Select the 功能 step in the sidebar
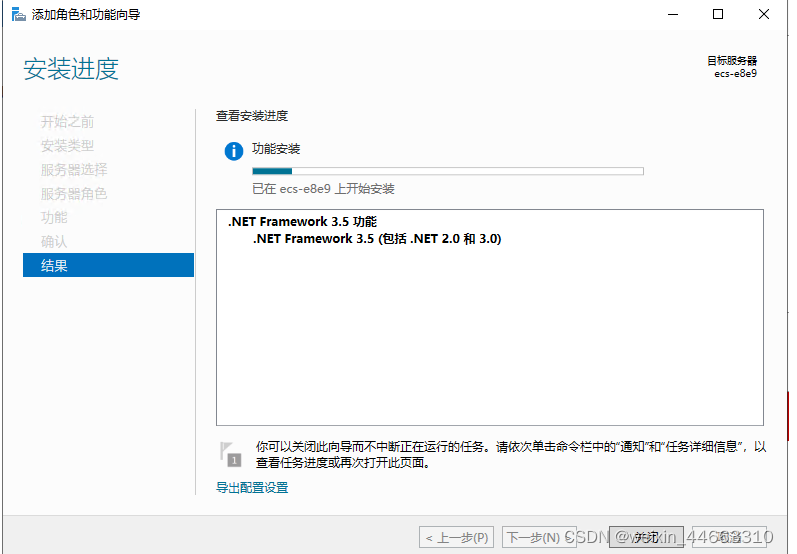 54,218
